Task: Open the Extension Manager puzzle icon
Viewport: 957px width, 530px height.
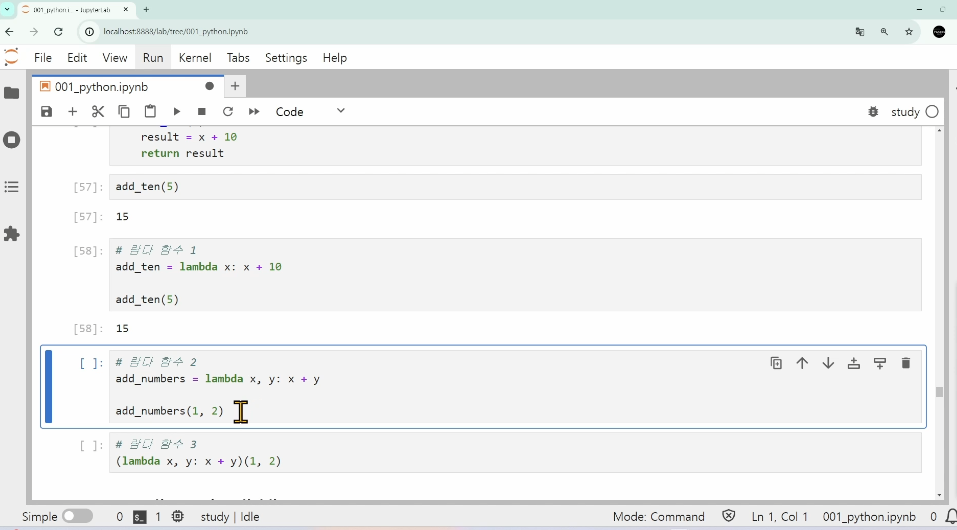Action: point(12,234)
